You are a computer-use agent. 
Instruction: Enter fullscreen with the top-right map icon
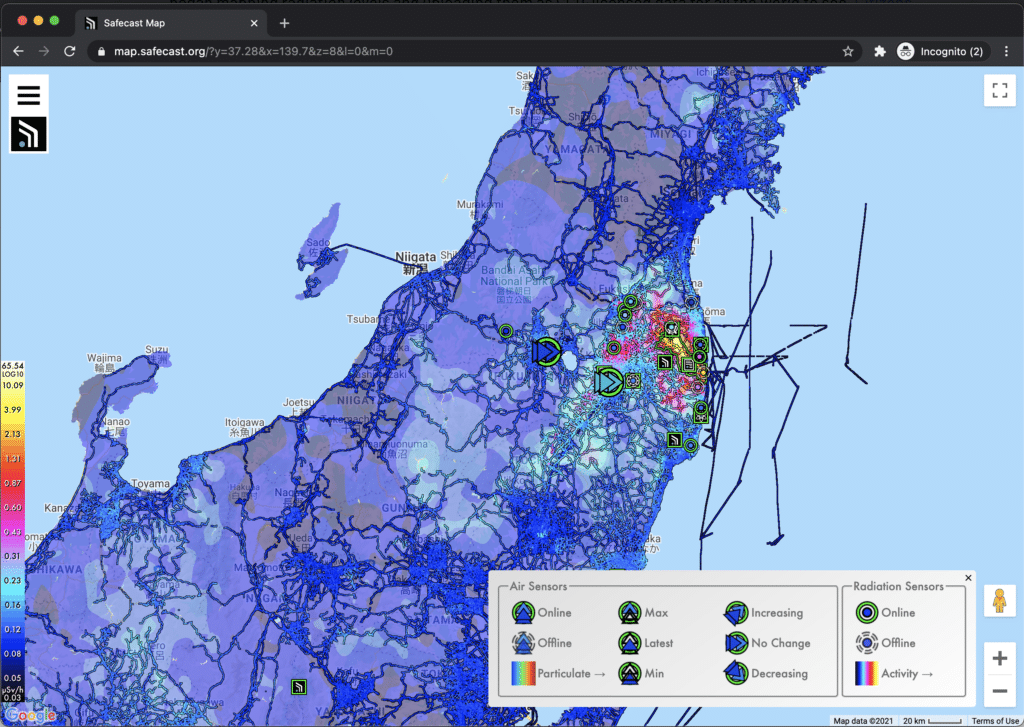click(999, 90)
